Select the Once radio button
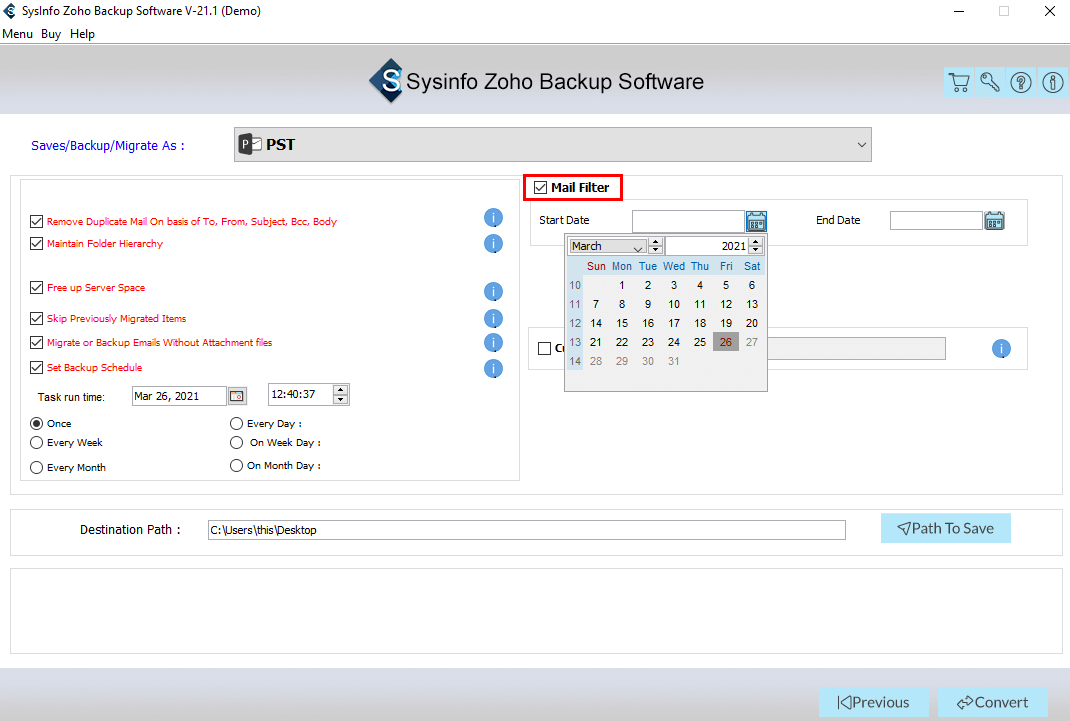This screenshot has width=1070, height=721. coord(37,424)
